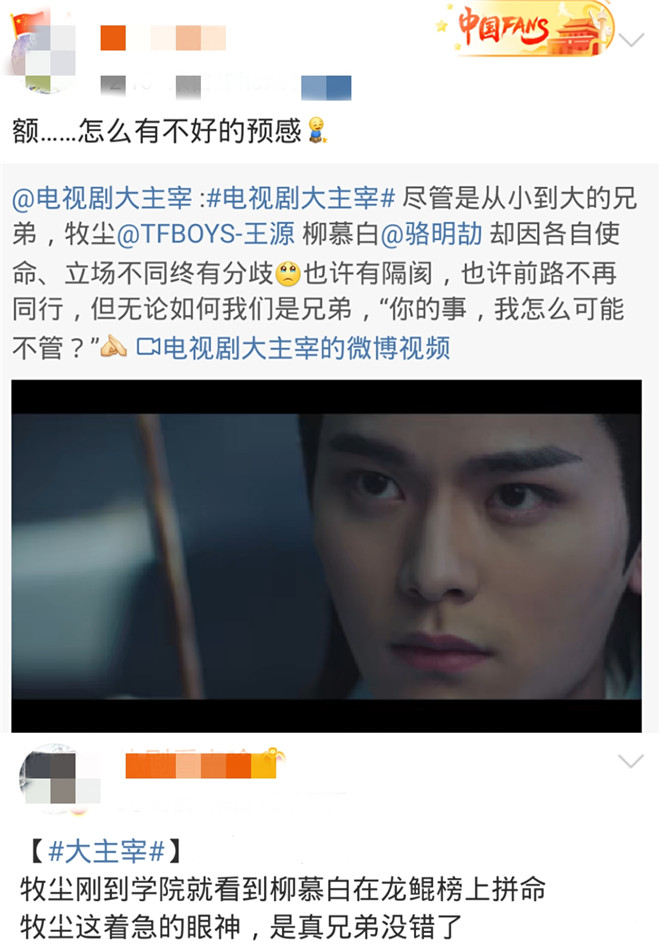Open the second poster's orange username

tap(195, 766)
